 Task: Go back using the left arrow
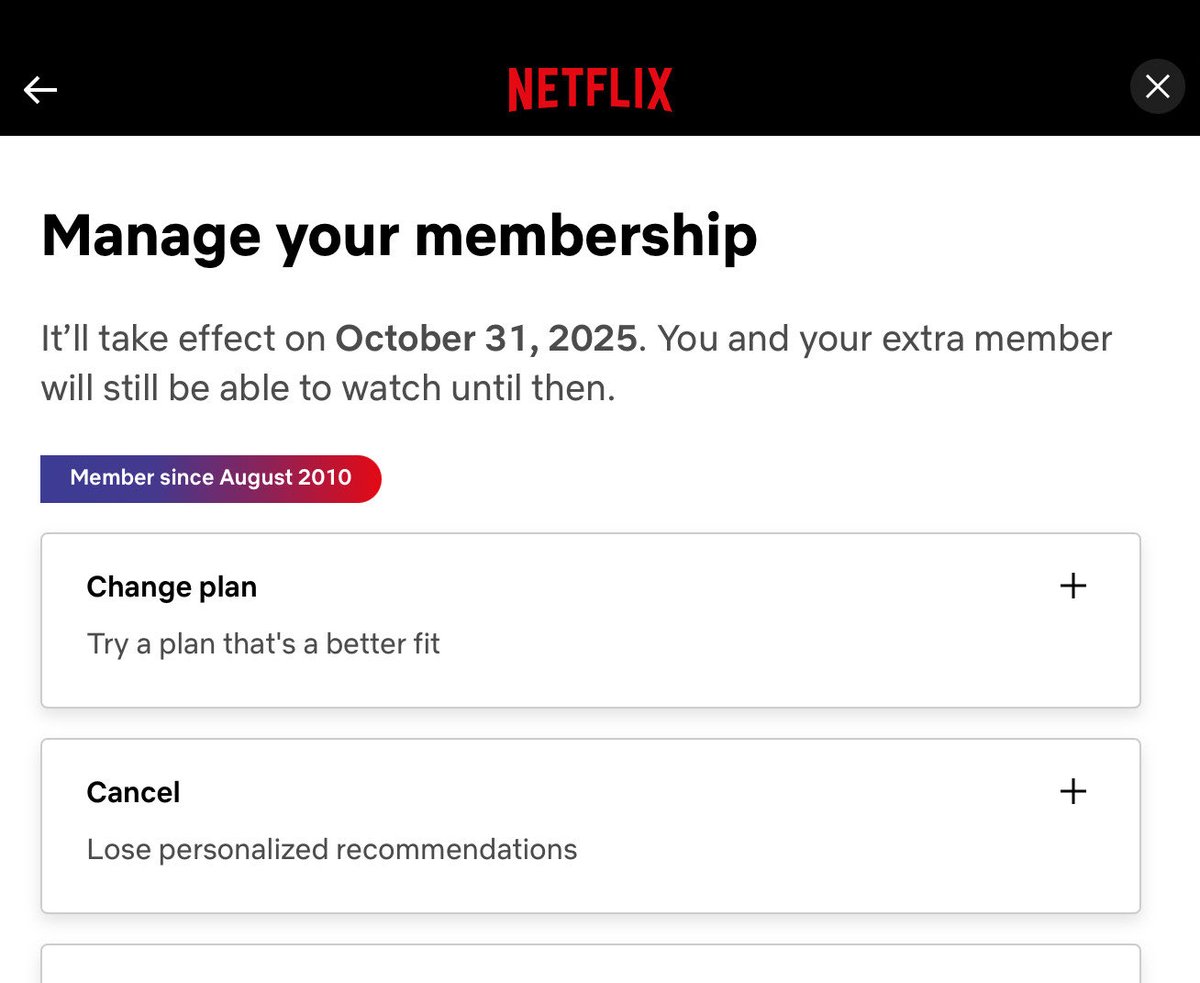click(x=40, y=90)
